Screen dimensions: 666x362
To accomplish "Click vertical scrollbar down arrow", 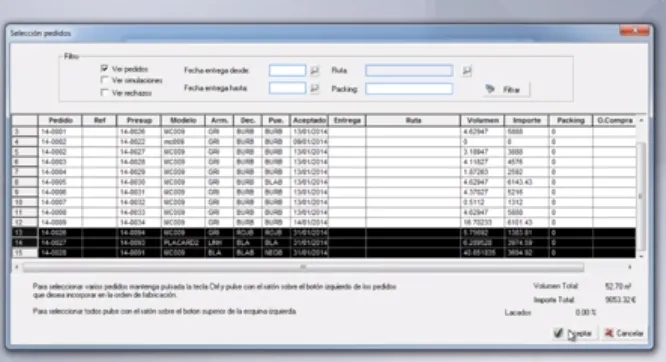I will [641, 256].
